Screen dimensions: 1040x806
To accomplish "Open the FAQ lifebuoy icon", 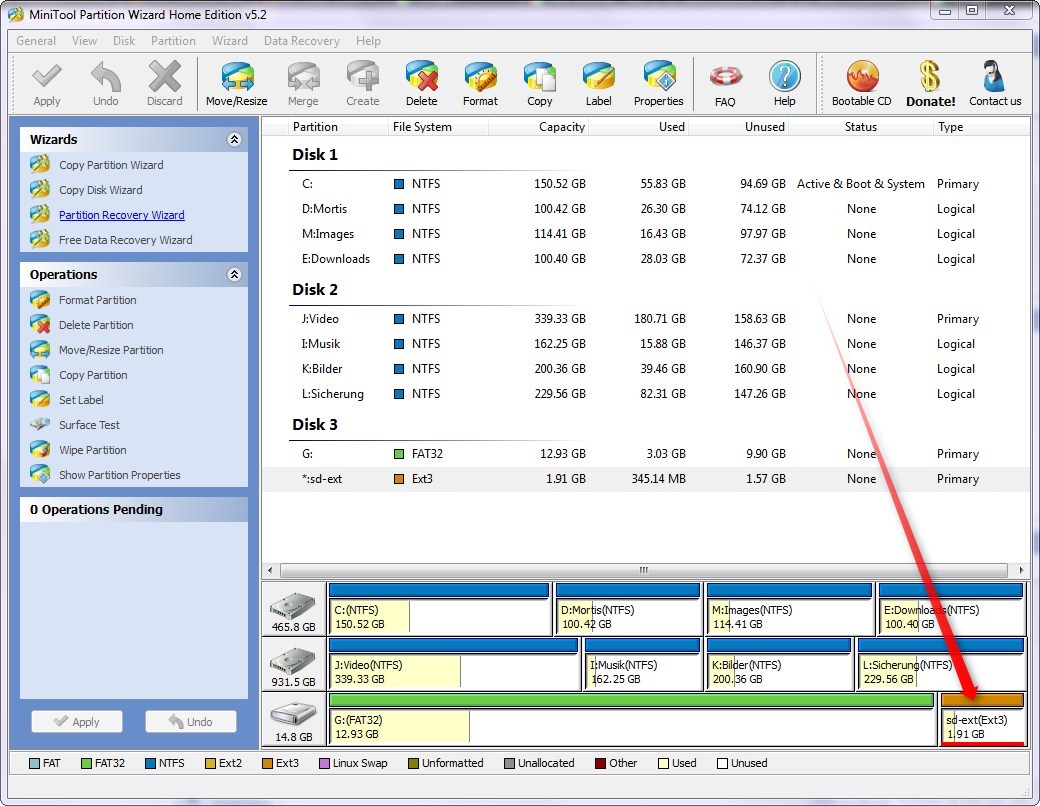I will click(725, 84).
